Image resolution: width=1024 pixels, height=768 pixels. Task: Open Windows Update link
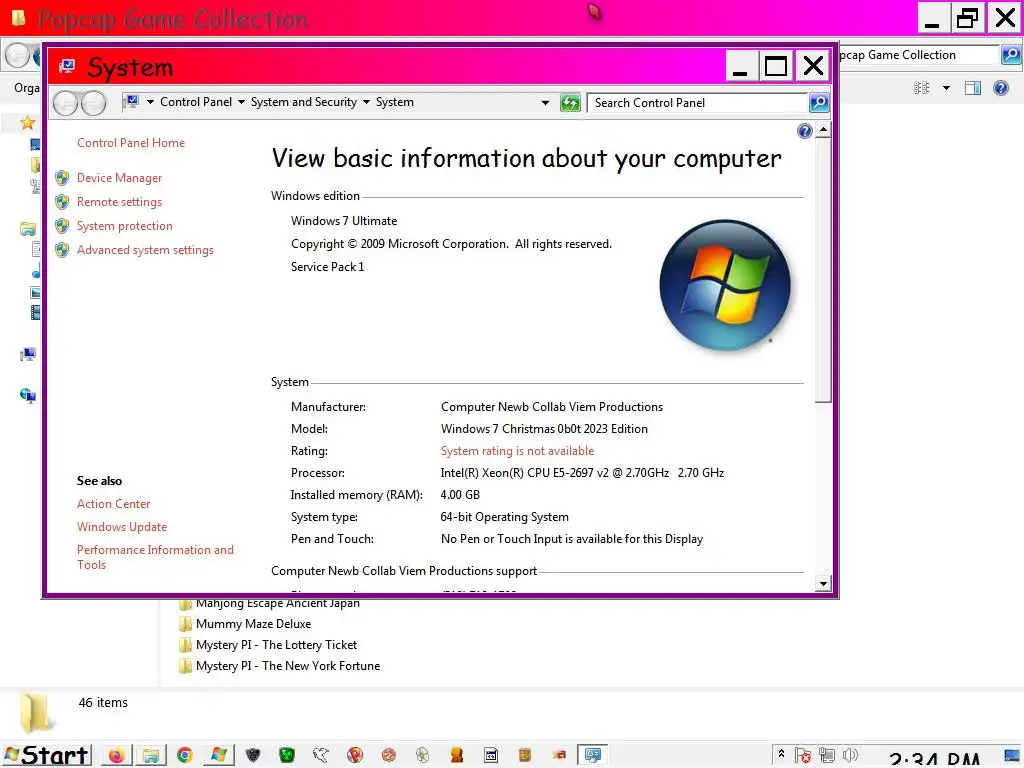[x=122, y=526]
